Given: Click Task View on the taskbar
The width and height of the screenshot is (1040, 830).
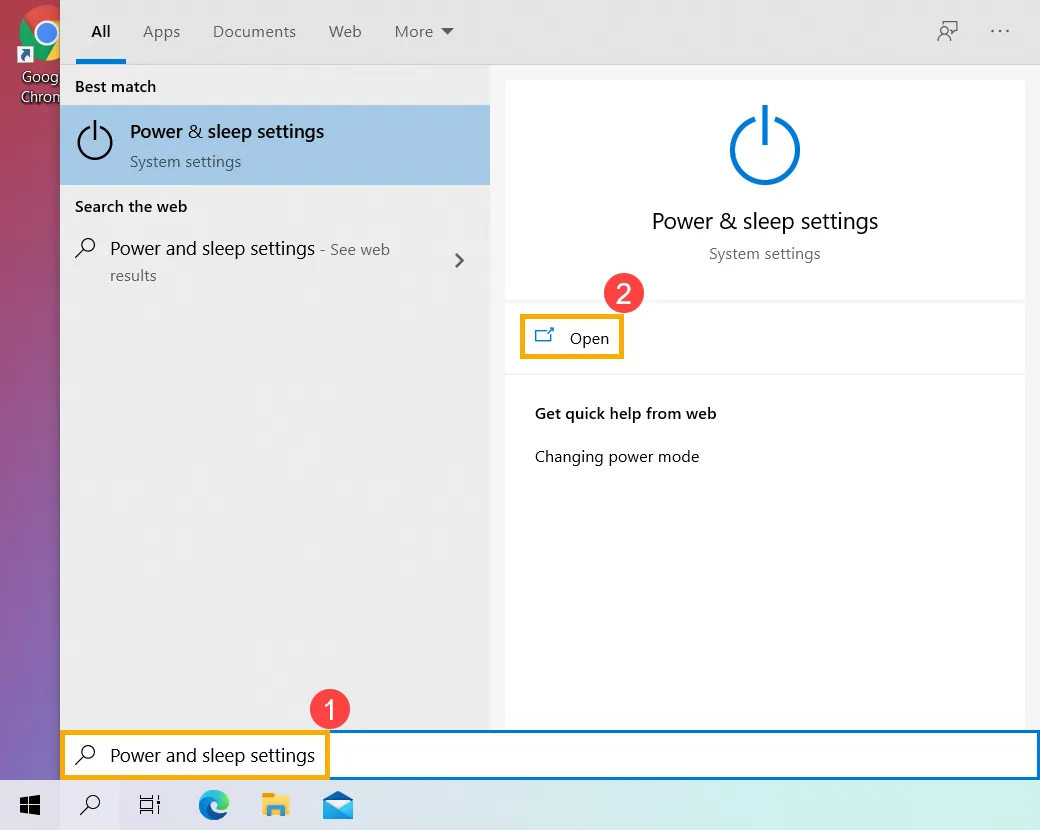Looking at the screenshot, I should point(149,805).
